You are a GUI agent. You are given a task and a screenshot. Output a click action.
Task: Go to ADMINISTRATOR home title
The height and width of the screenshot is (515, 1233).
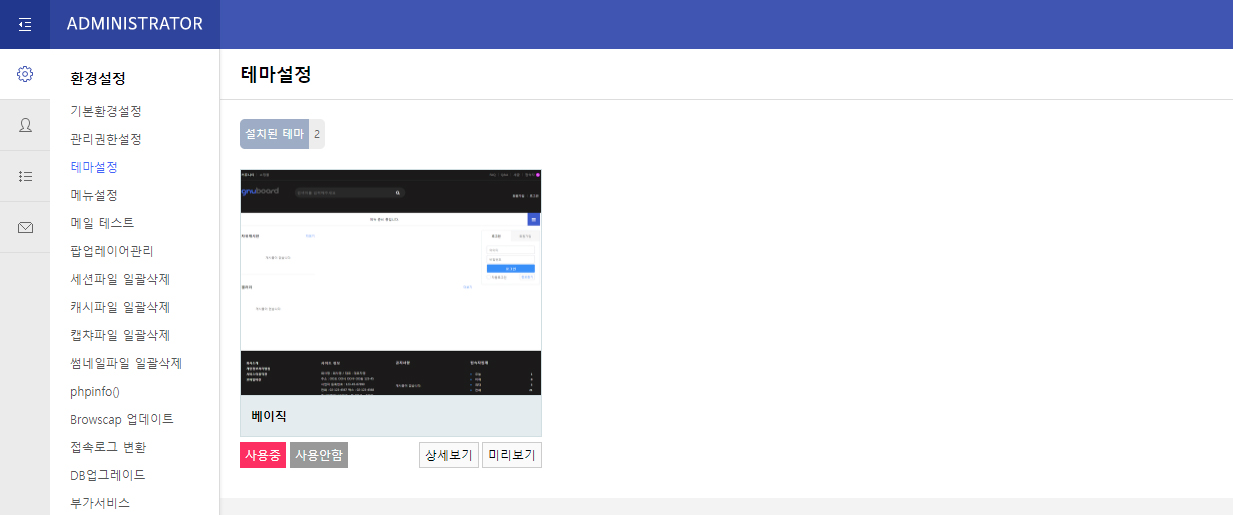[x=135, y=24]
